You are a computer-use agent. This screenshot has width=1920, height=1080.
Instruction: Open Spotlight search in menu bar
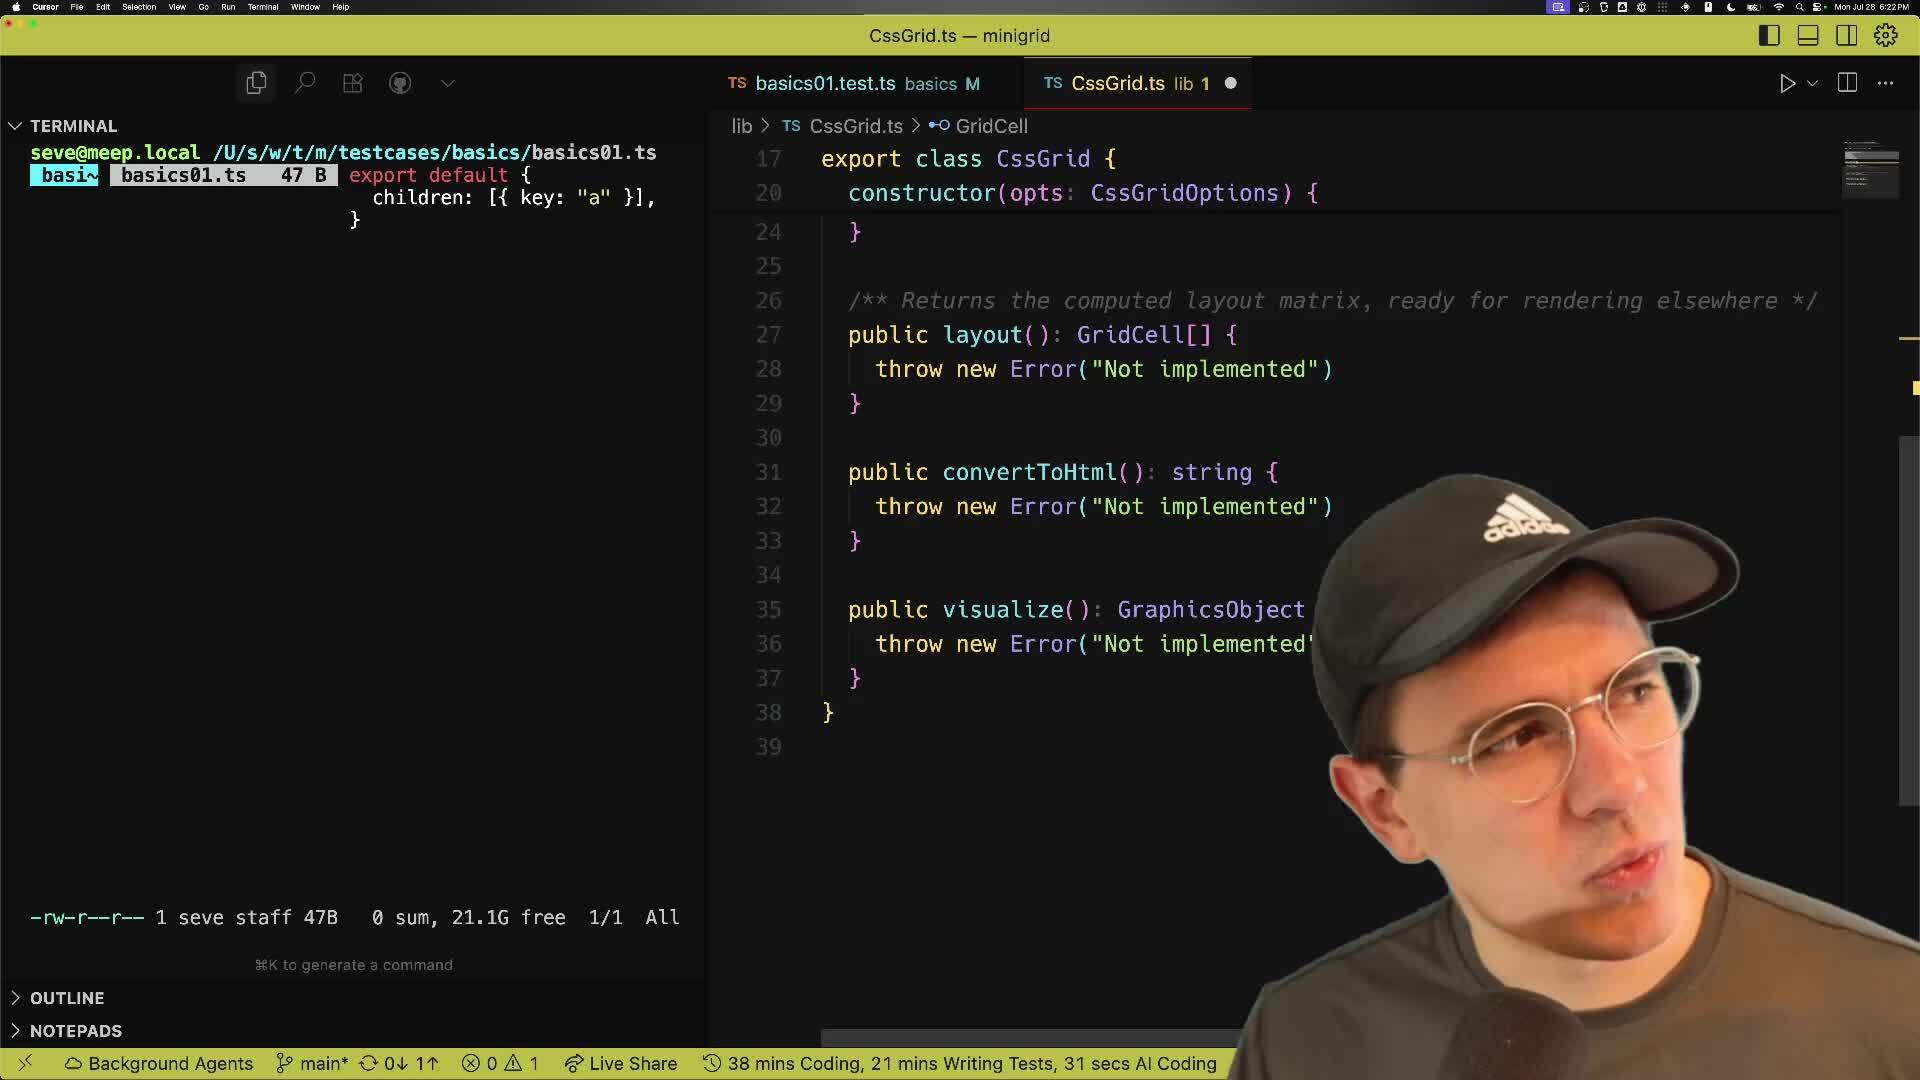tap(1799, 7)
